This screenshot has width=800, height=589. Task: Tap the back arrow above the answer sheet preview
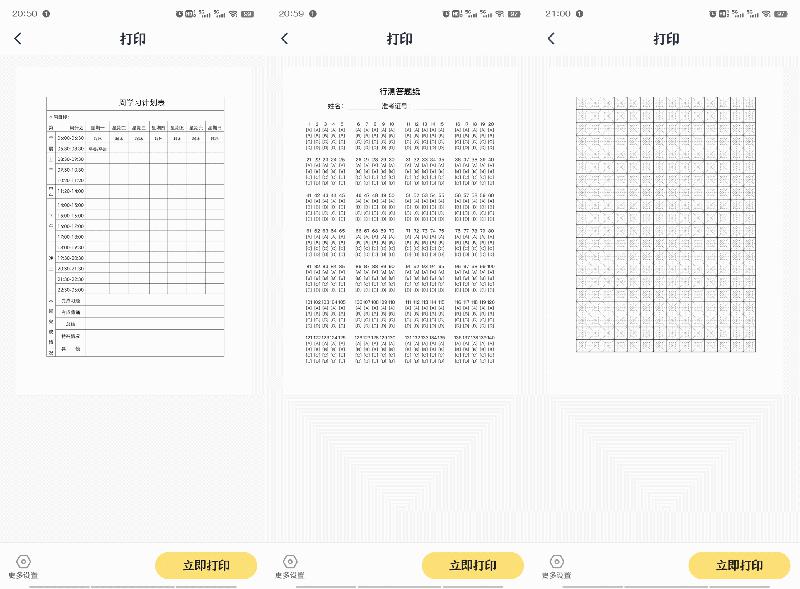click(x=285, y=38)
